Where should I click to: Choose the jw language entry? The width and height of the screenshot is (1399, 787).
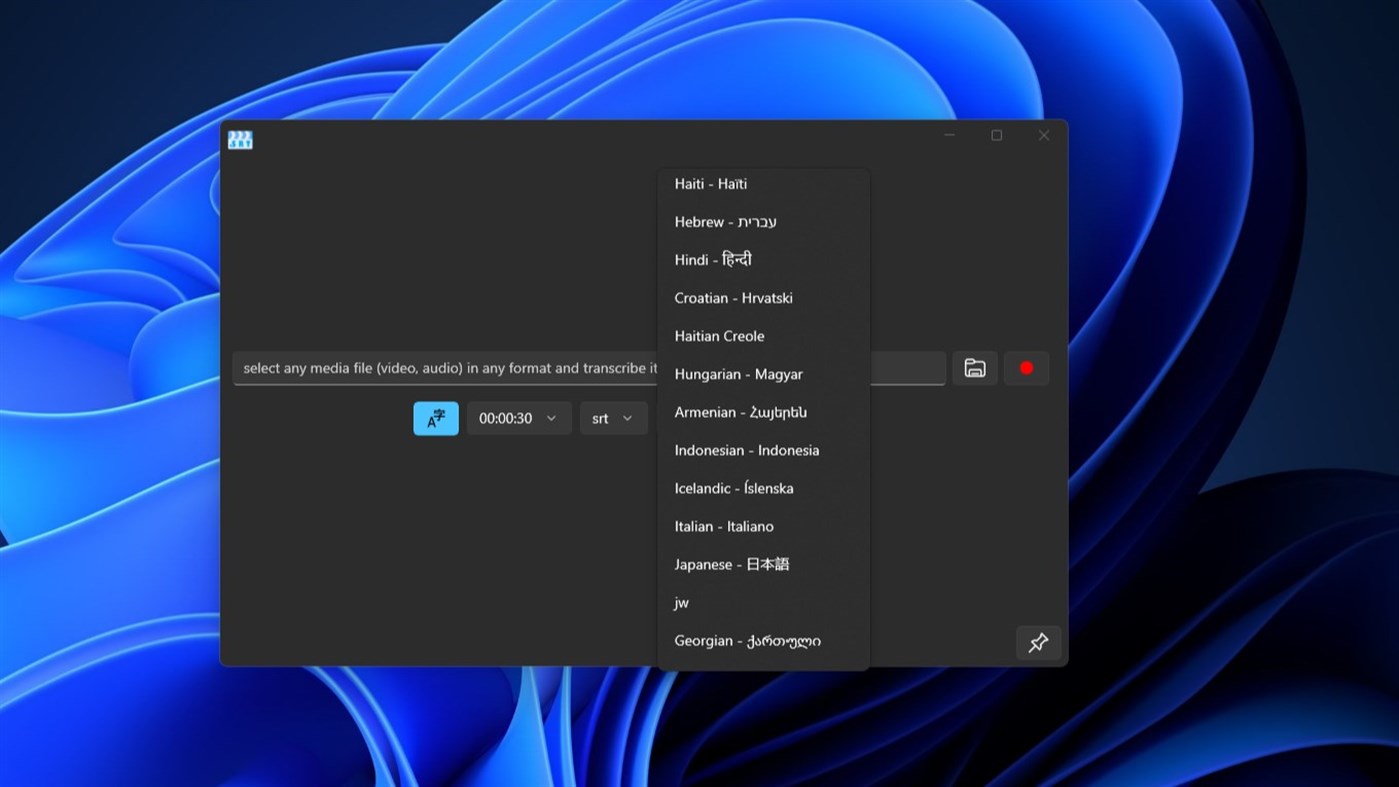point(681,602)
